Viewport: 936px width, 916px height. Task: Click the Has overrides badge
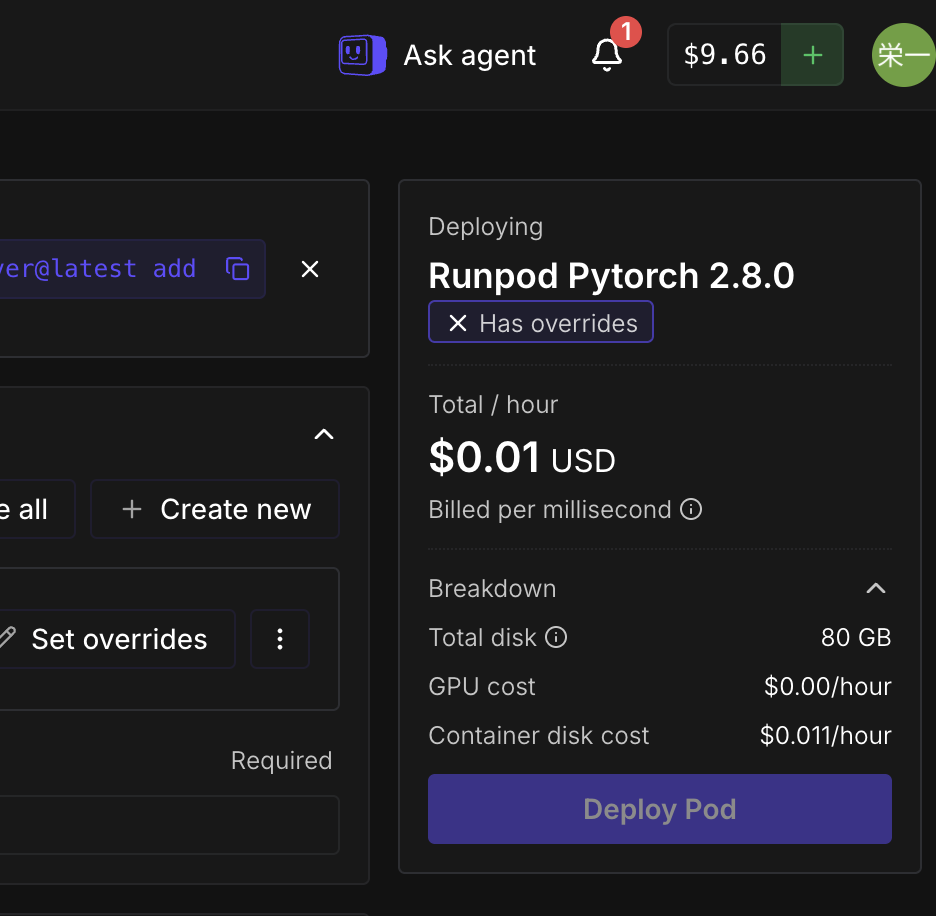(x=541, y=322)
